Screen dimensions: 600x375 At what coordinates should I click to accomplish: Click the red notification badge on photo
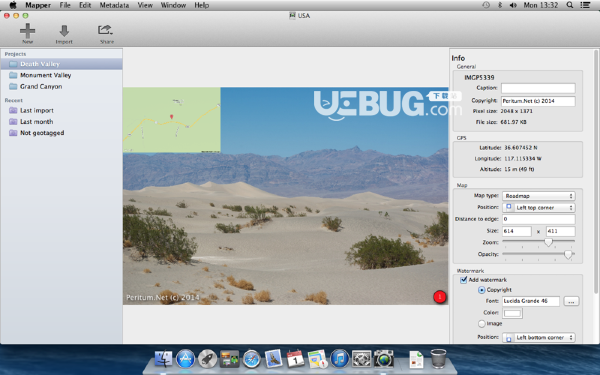coord(440,297)
